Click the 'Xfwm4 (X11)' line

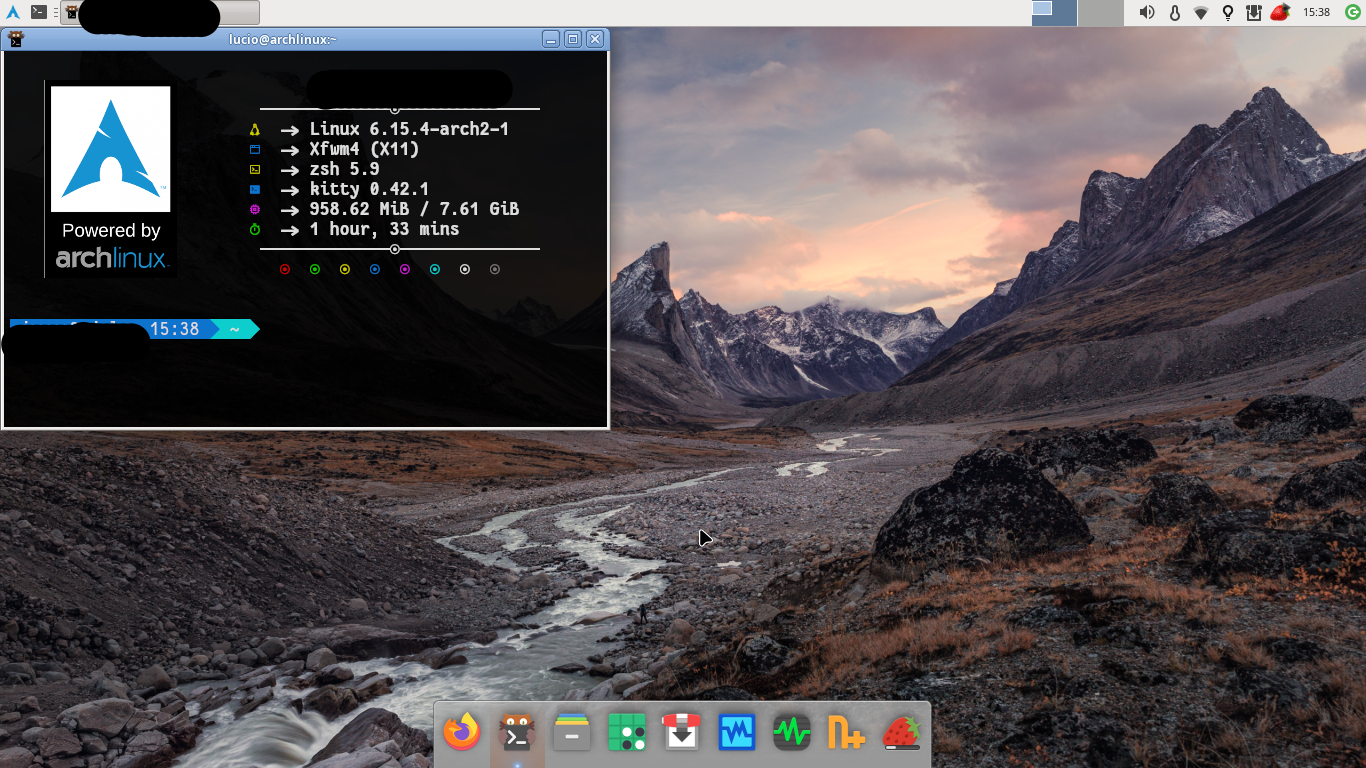click(x=364, y=149)
